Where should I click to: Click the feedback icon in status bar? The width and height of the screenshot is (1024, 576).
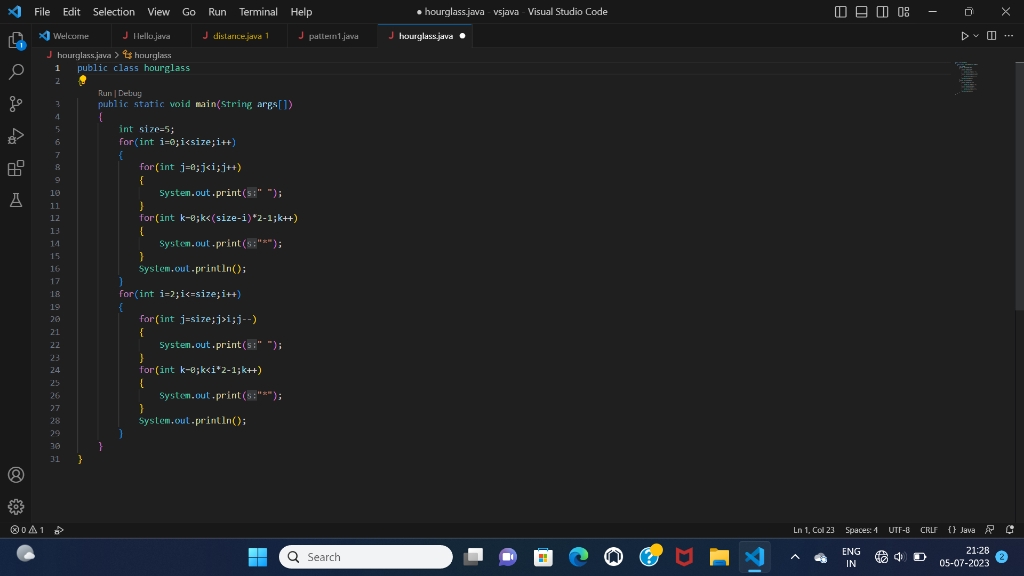990,530
